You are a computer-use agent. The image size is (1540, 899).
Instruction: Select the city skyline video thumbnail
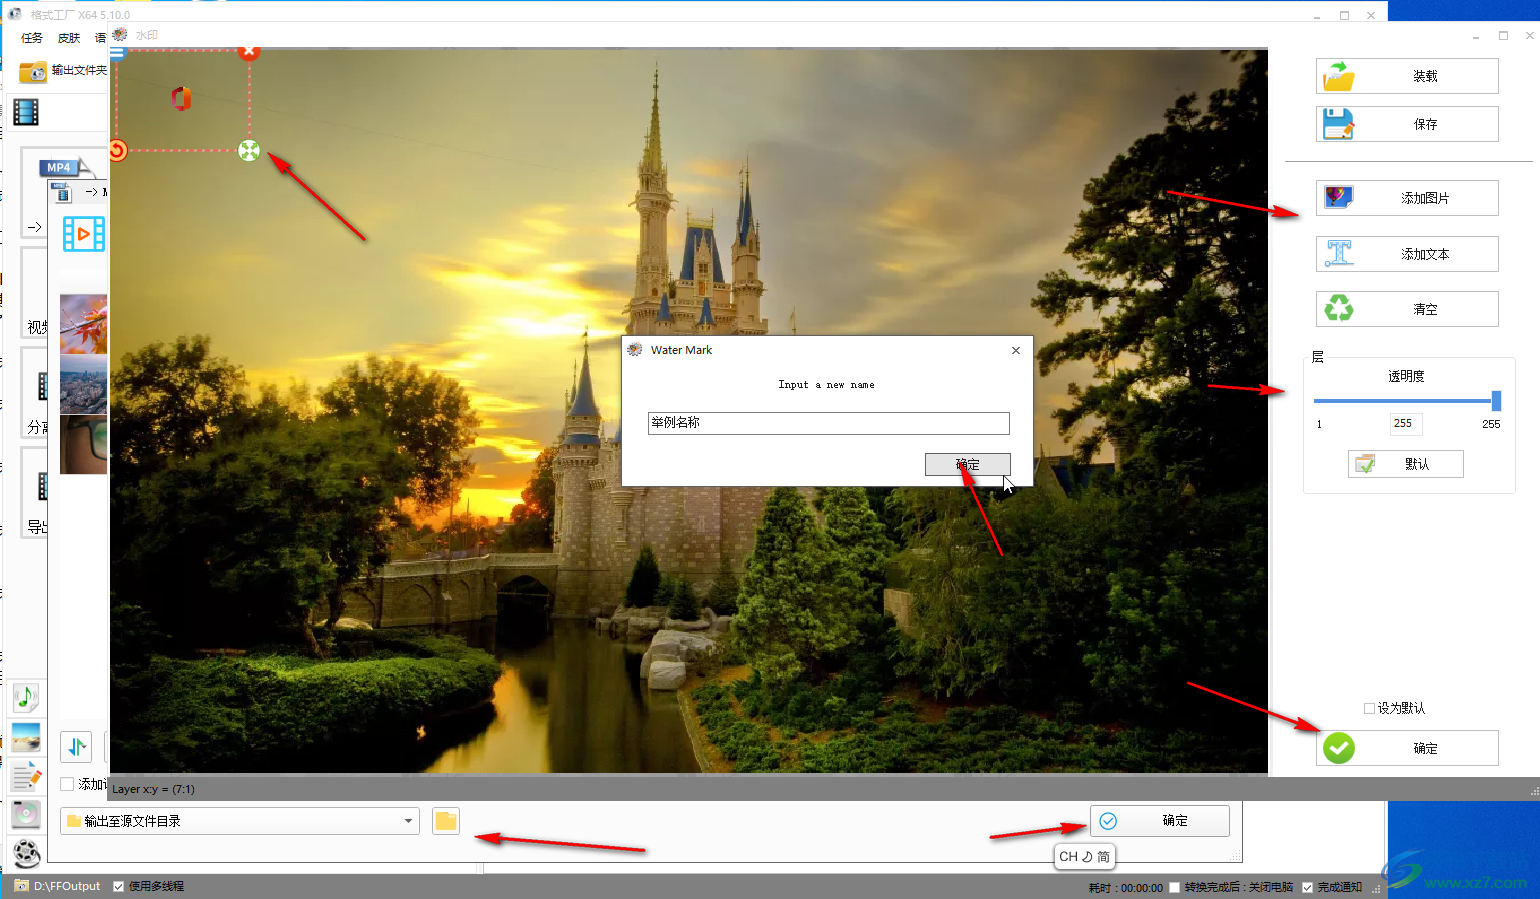click(83, 384)
